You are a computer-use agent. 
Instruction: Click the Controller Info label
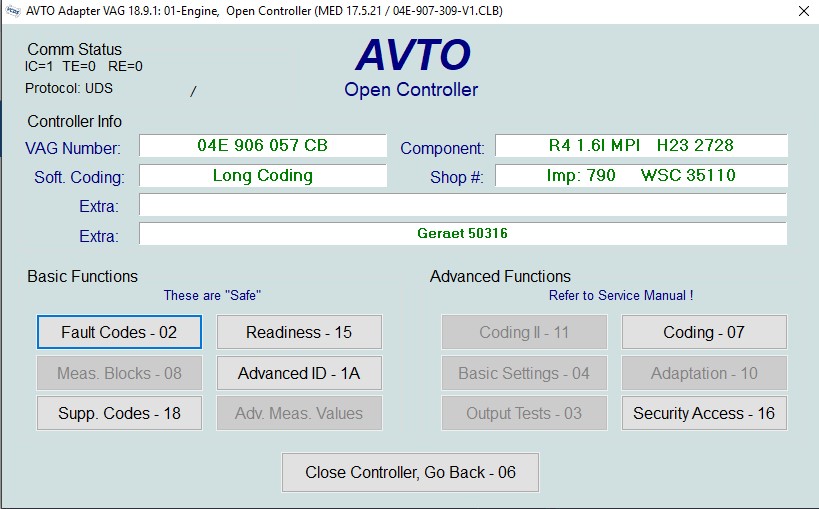click(74, 121)
